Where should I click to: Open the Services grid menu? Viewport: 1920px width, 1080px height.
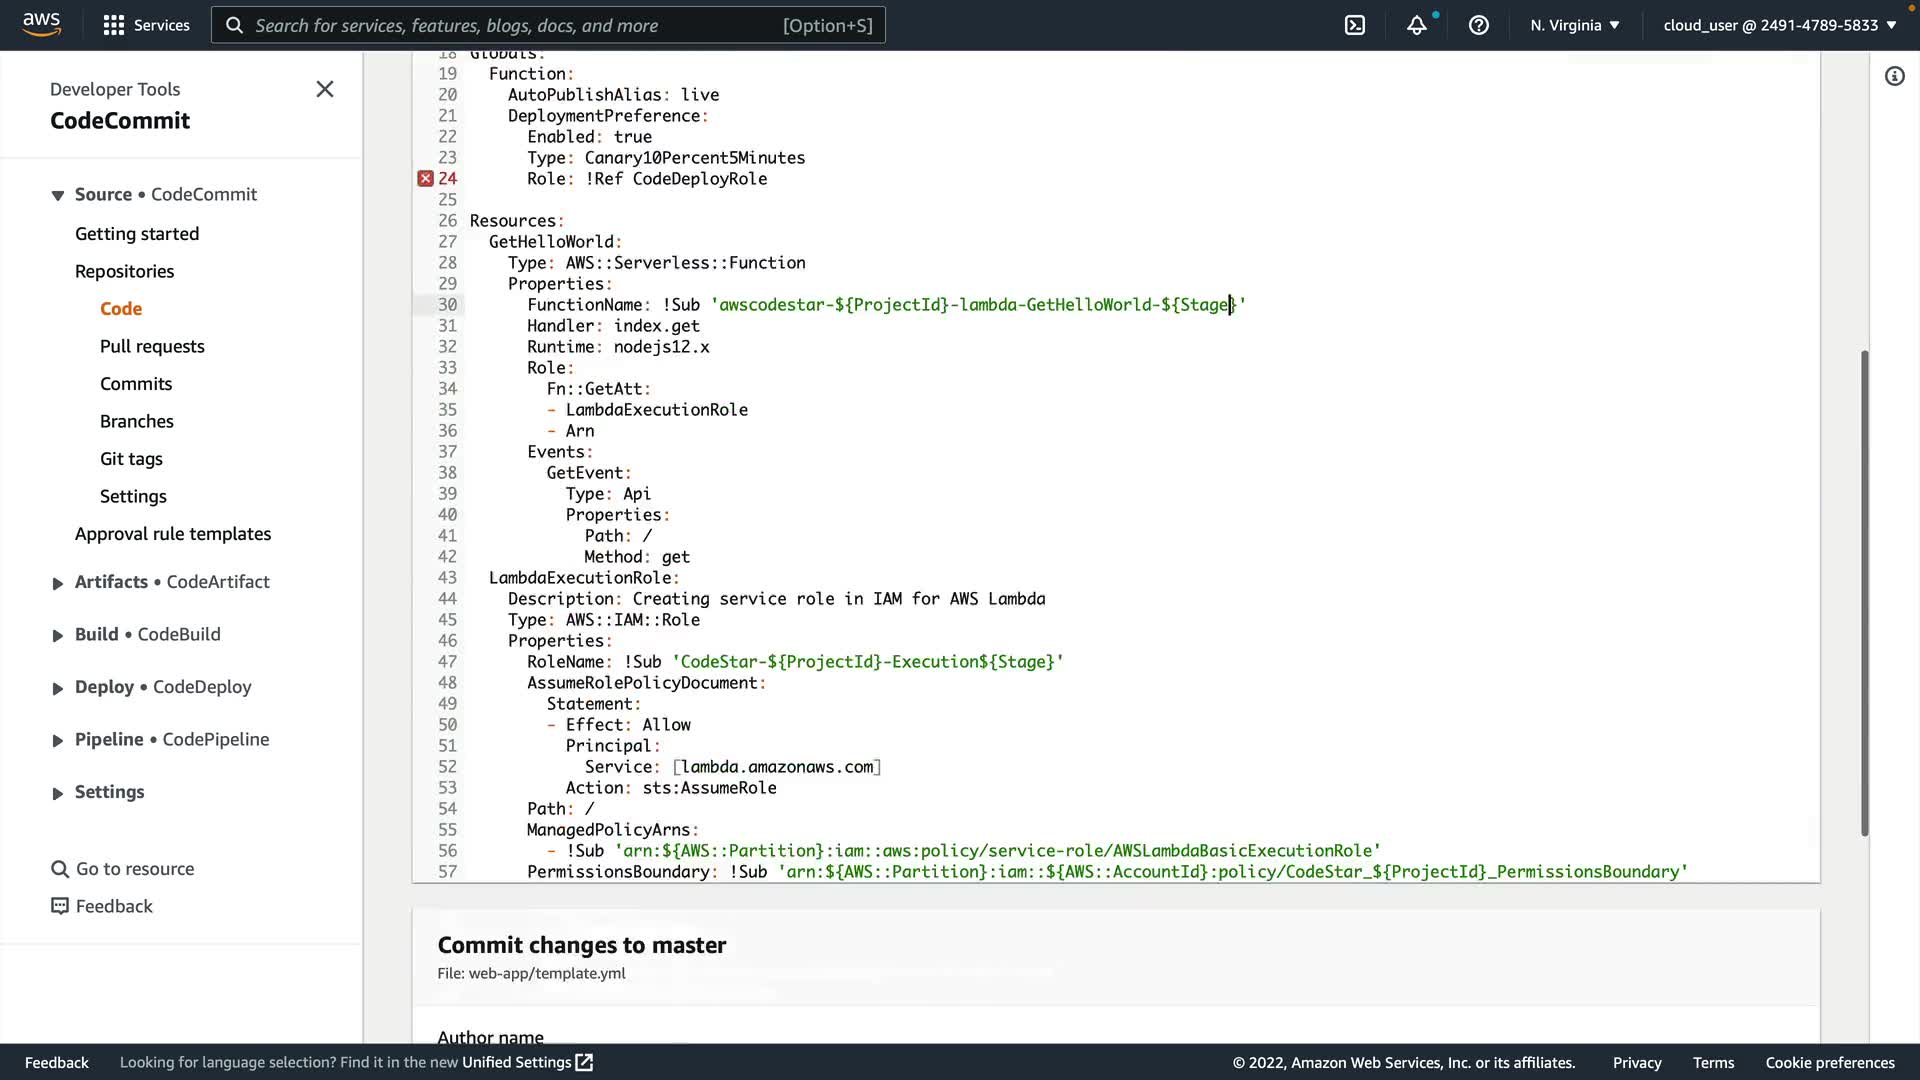pos(146,25)
